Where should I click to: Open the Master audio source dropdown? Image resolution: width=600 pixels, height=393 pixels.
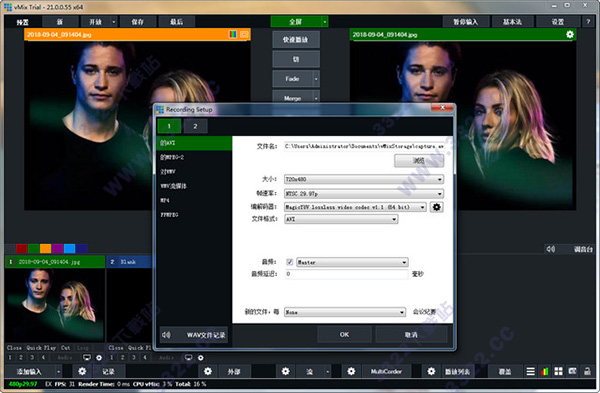[x=352, y=262]
